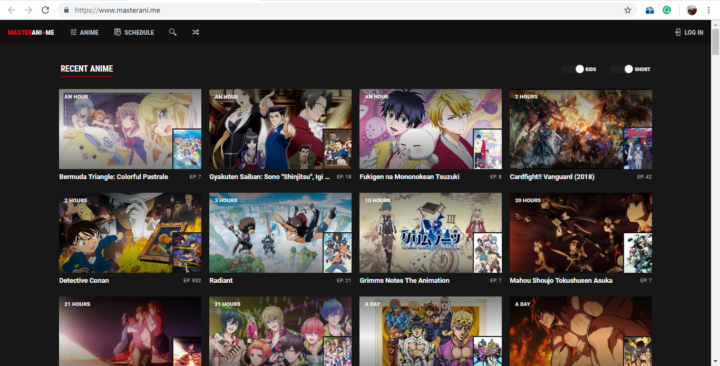Open the green Grammarly extension icon

pos(667,10)
